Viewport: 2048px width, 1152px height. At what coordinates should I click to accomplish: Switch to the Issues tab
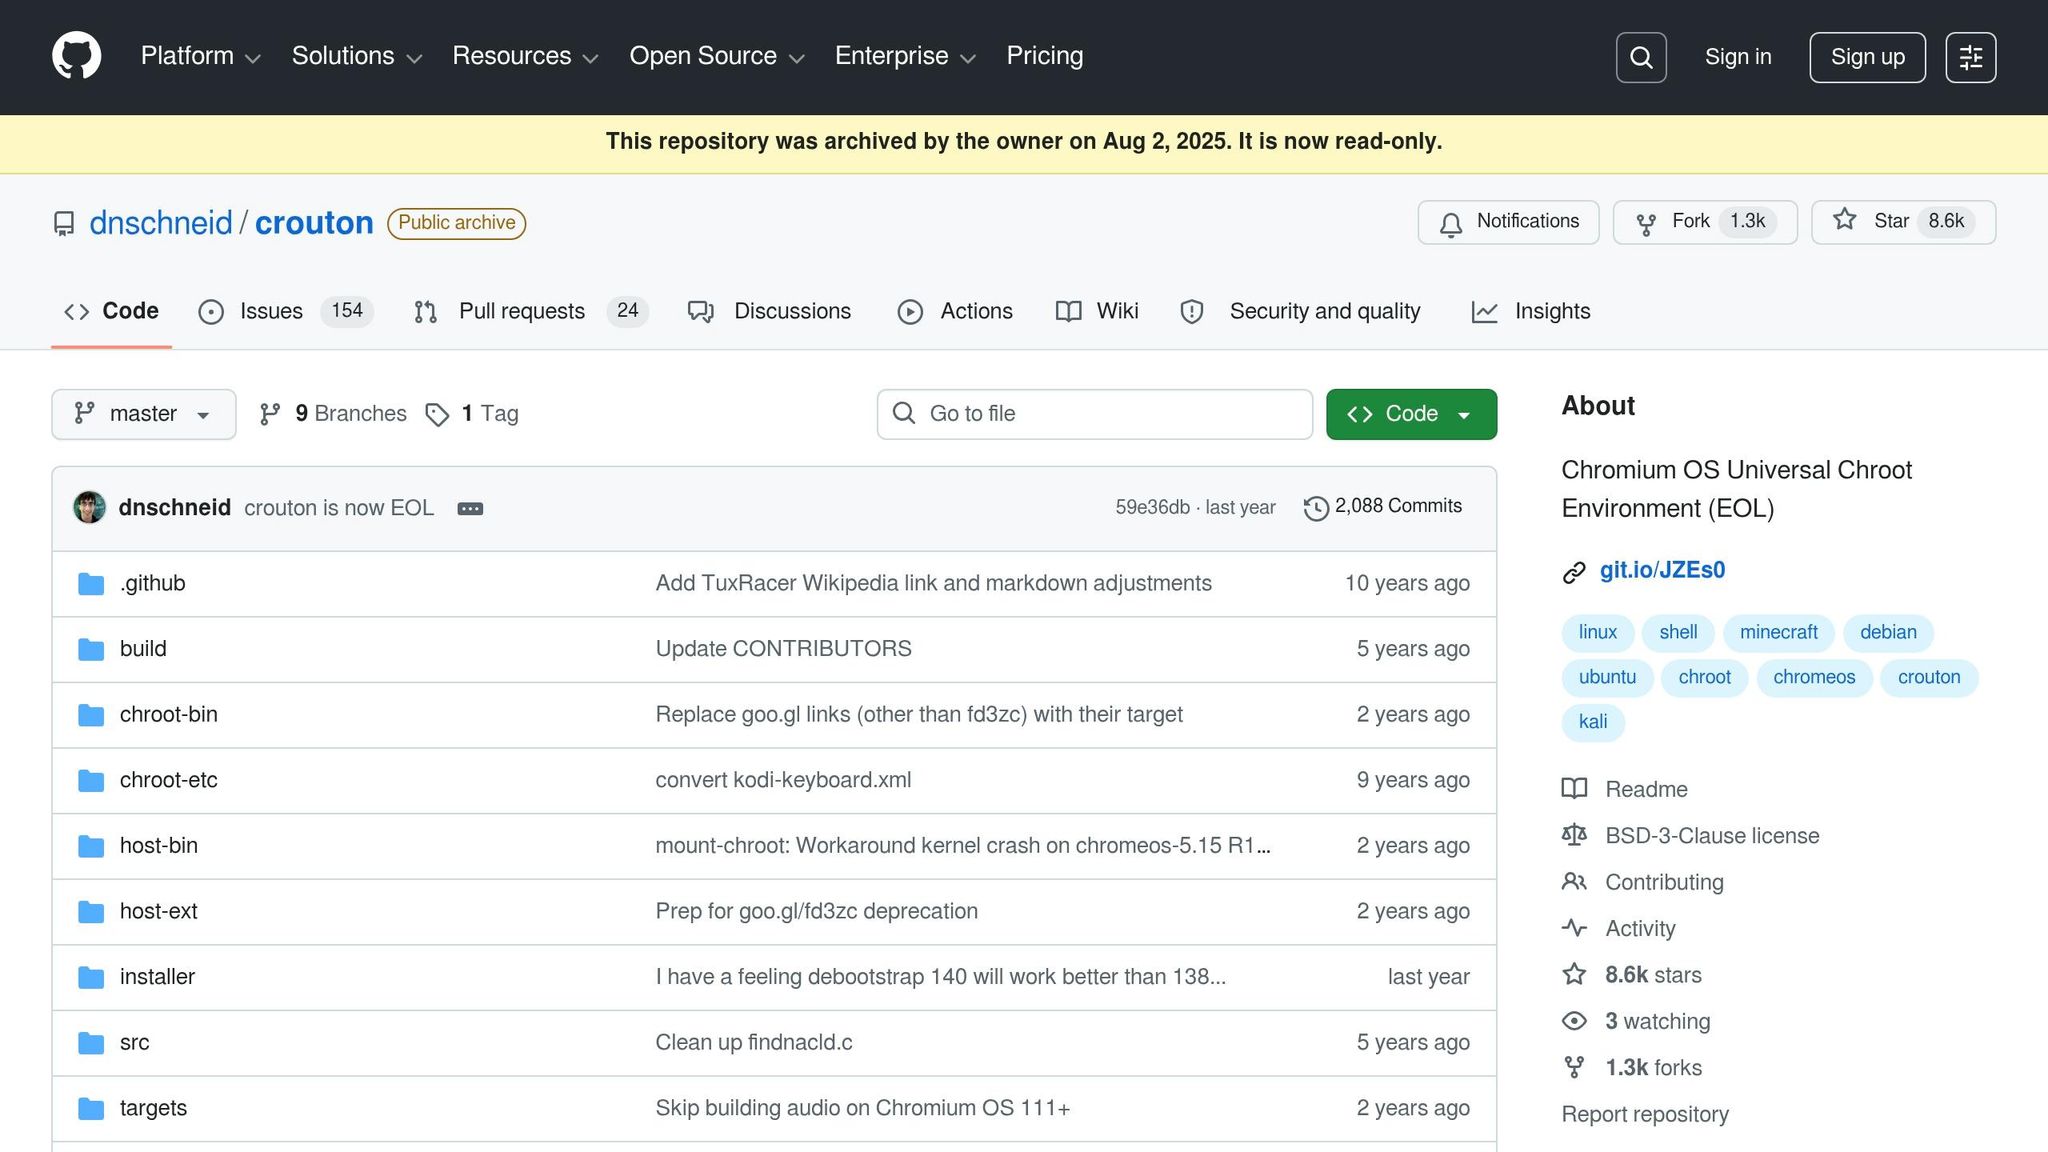[286, 311]
